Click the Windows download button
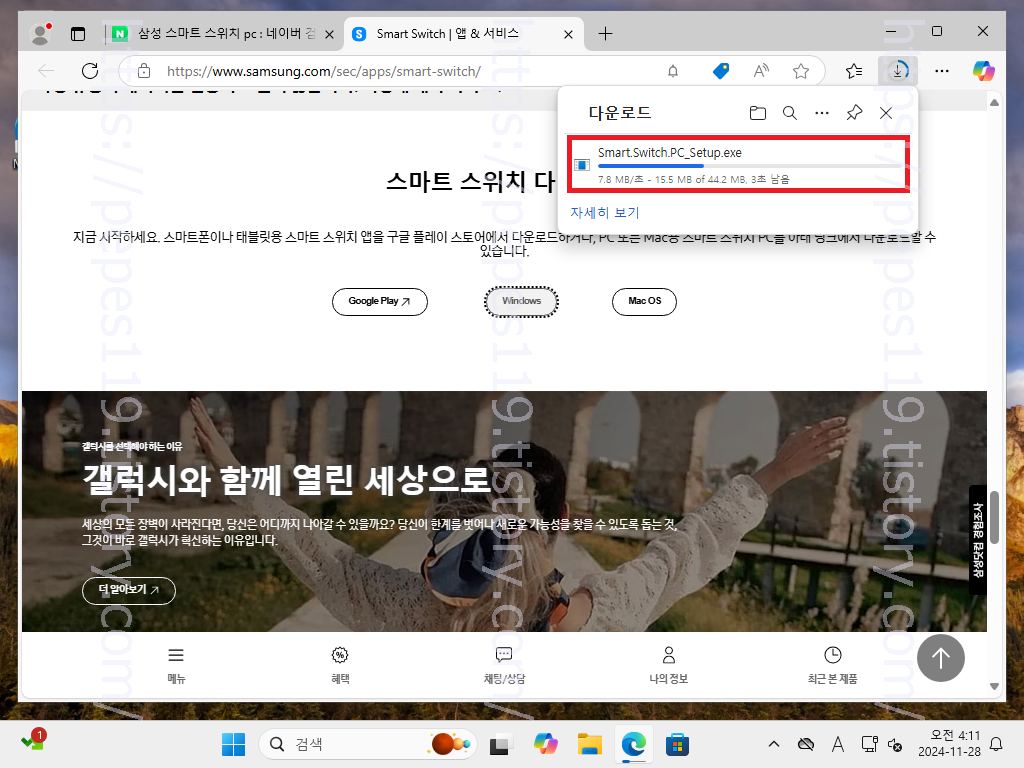 pyautogui.click(x=521, y=302)
